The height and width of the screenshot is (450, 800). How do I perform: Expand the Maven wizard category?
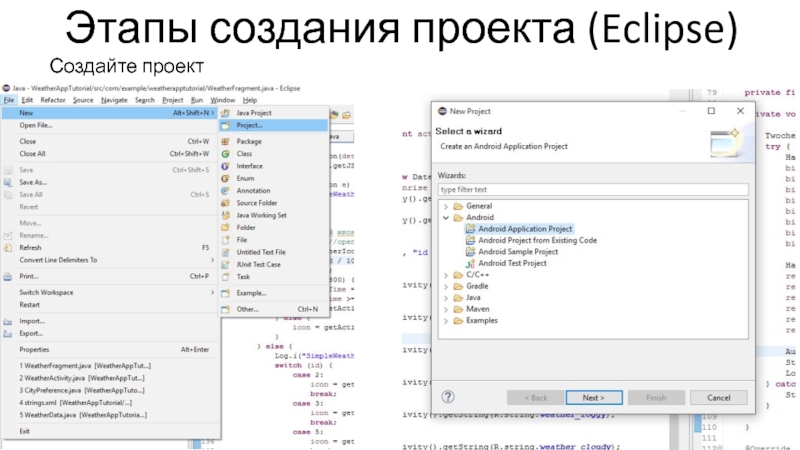point(446,310)
